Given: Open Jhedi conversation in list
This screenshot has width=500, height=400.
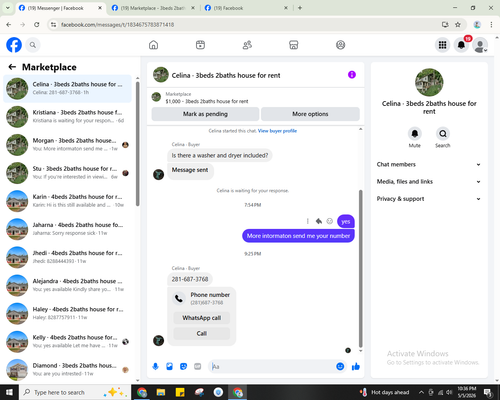Looking at the screenshot, I should [67, 257].
